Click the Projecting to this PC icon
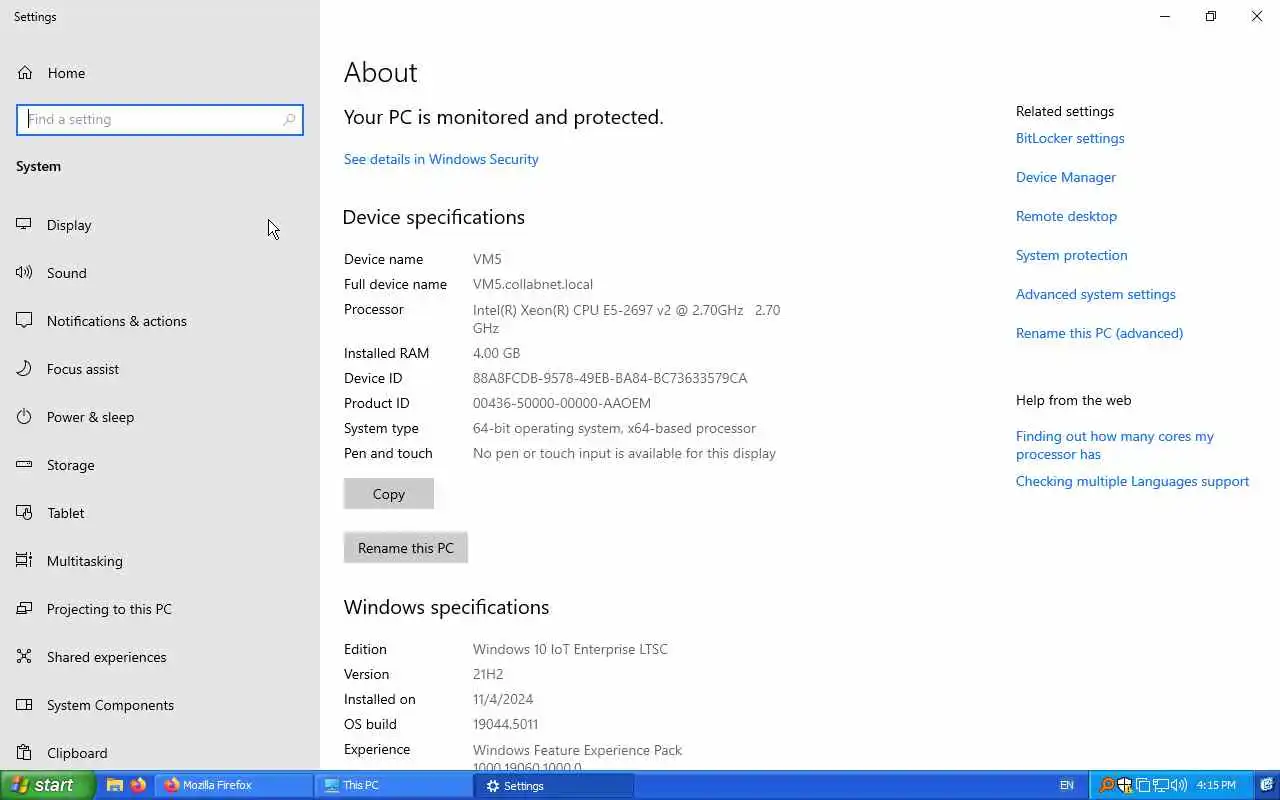 click(x=24, y=609)
